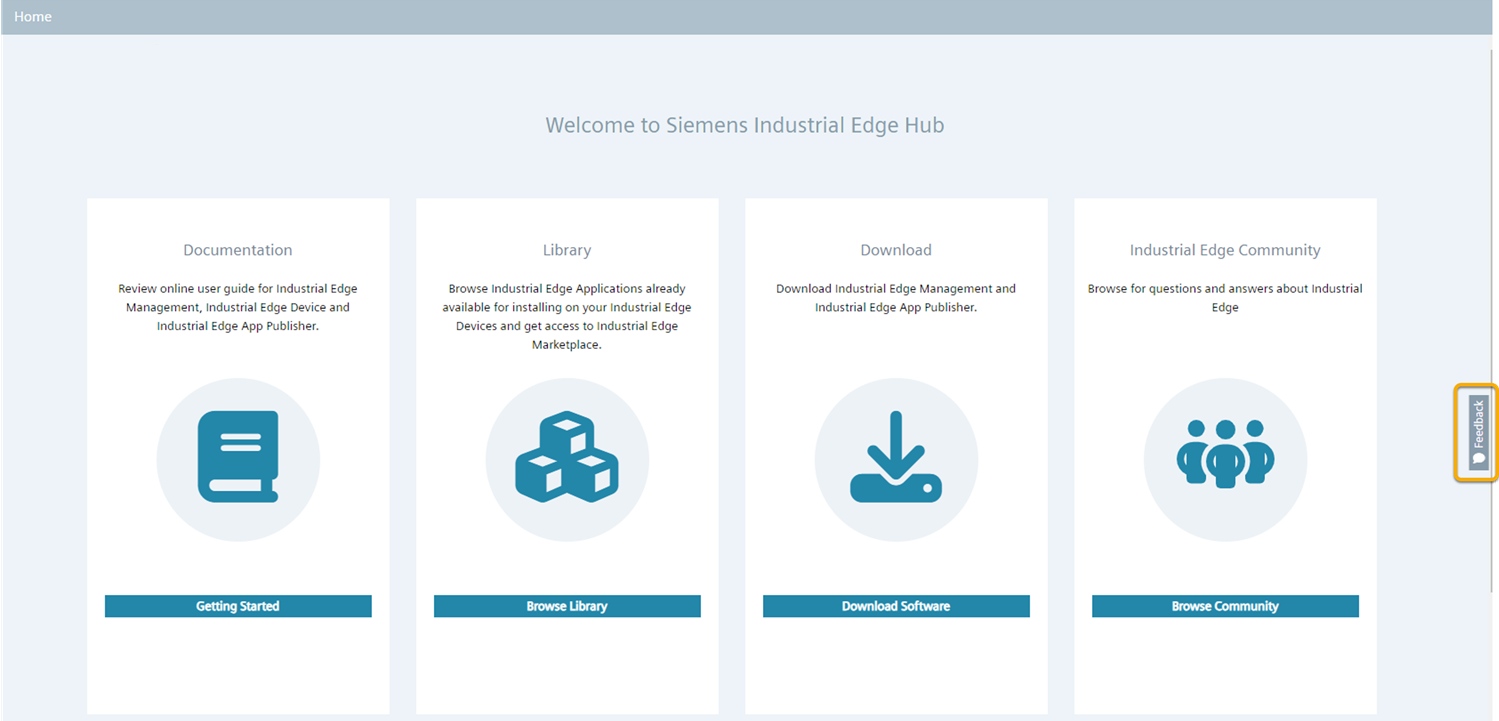Click the Browse Library button
The height and width of the screenshot is (721, 1499).
[x=566, y=605]
